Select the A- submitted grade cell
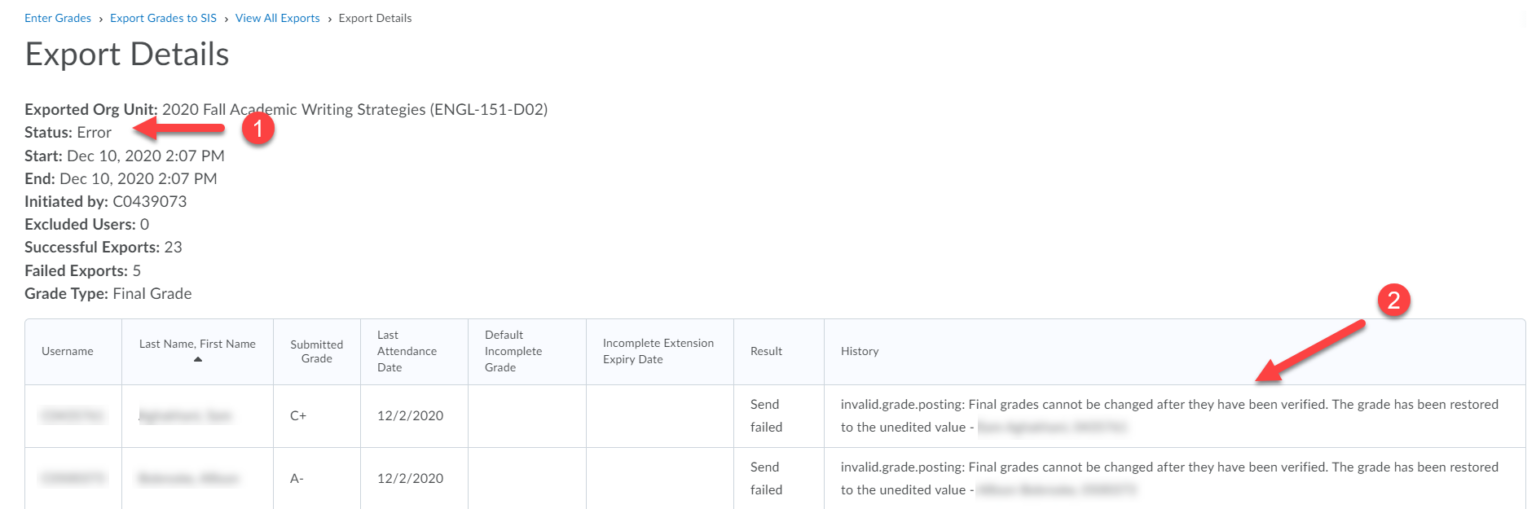 (297, 478)
